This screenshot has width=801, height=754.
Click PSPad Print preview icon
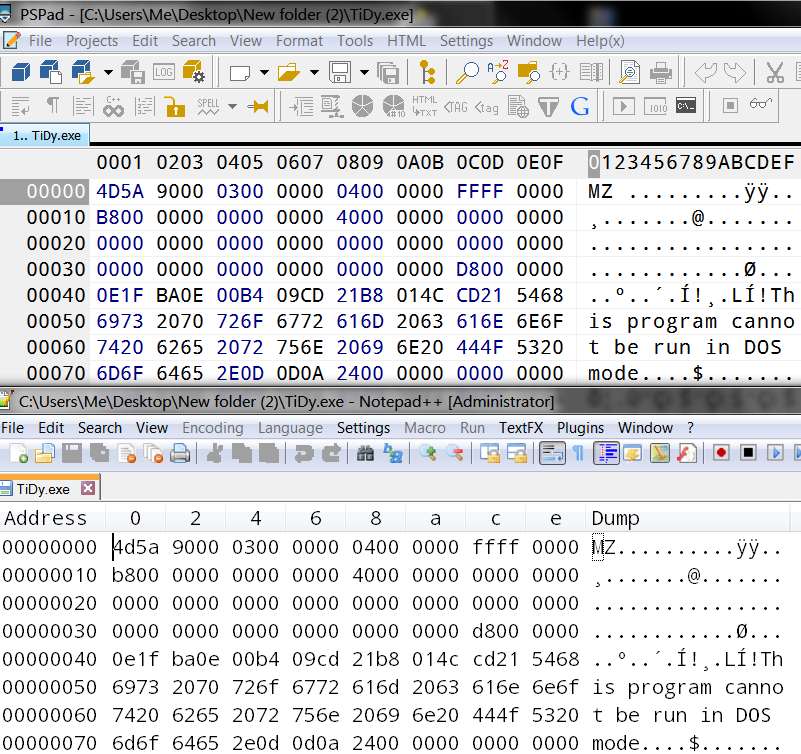(629, 72)
